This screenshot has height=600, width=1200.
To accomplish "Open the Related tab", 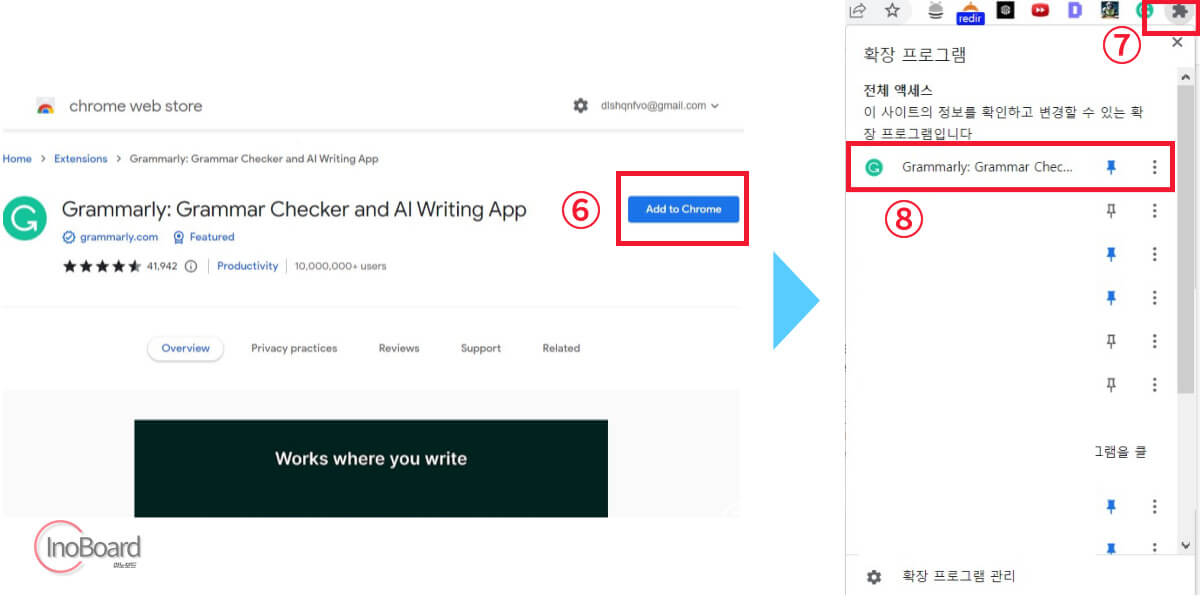I will (x=561, y=348).
